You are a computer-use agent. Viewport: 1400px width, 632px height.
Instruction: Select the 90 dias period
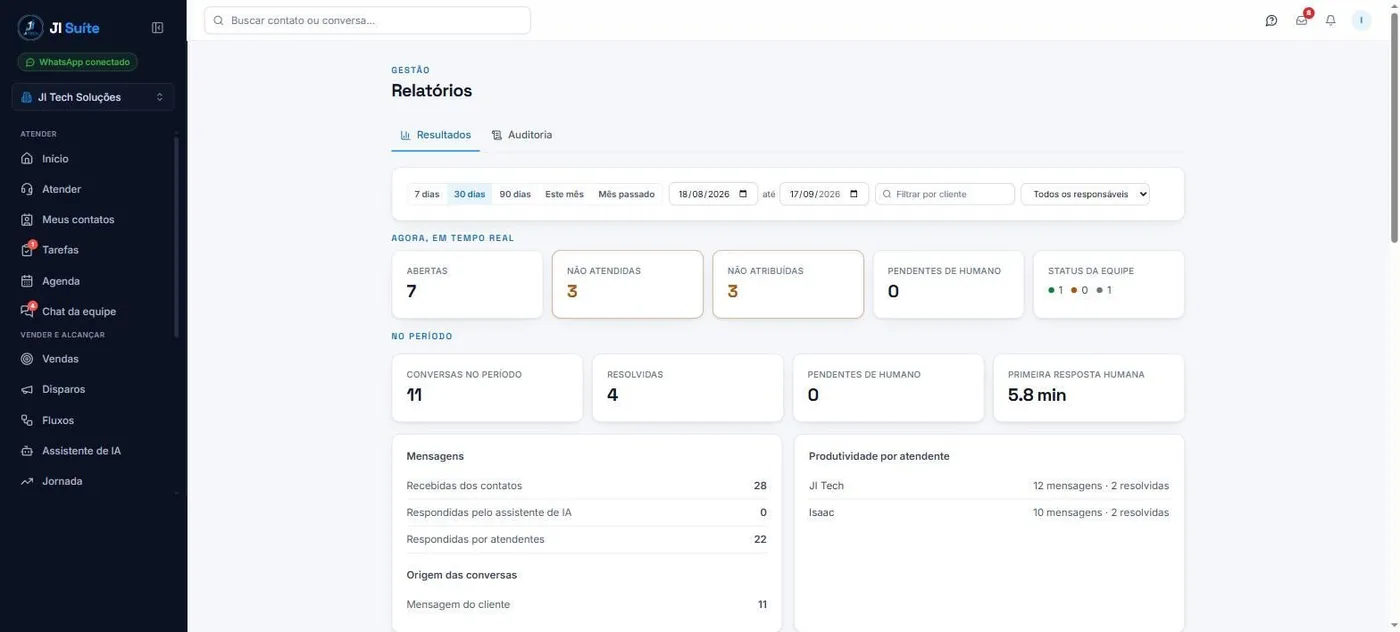point(515,194)
